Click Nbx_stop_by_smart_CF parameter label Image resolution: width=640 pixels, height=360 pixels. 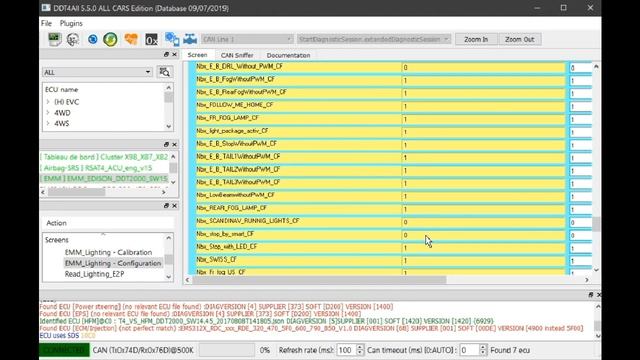click(225, 234)
